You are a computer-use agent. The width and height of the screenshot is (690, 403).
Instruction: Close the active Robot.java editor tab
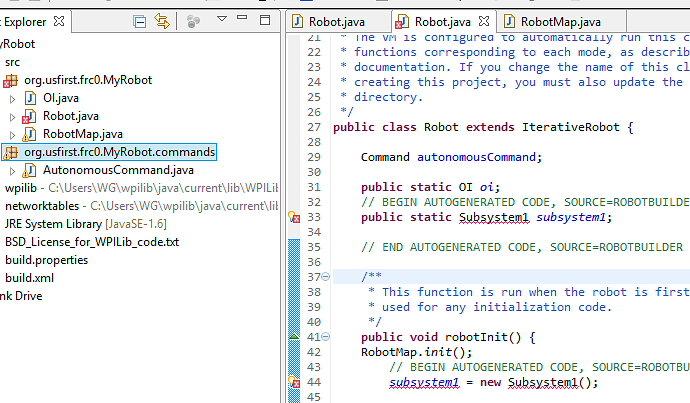point(484,21)
